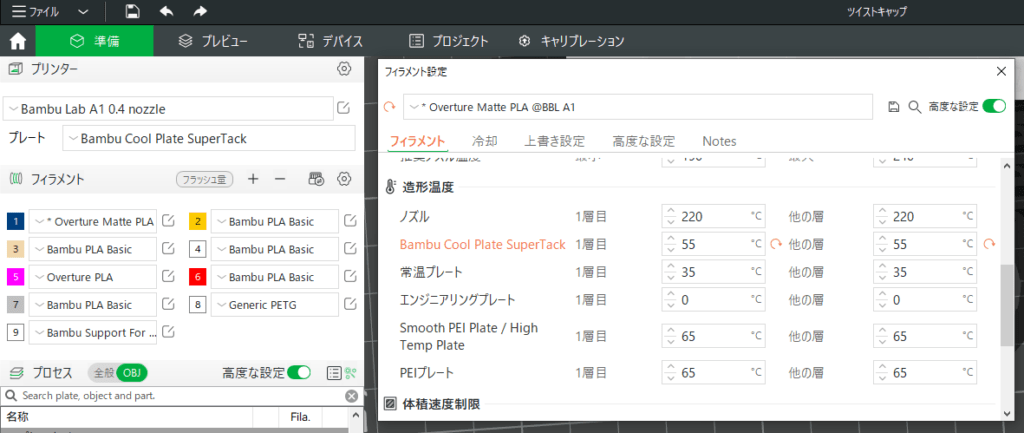Viewport: 1024px width, 433px height.
Task: Open filament 1 Overture Matte PLA dropdown
Action: (x=93, y=221)
